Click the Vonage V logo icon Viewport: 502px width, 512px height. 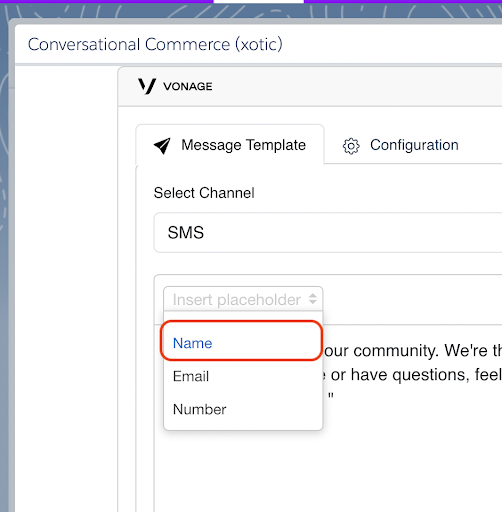[x=147, y=86]
